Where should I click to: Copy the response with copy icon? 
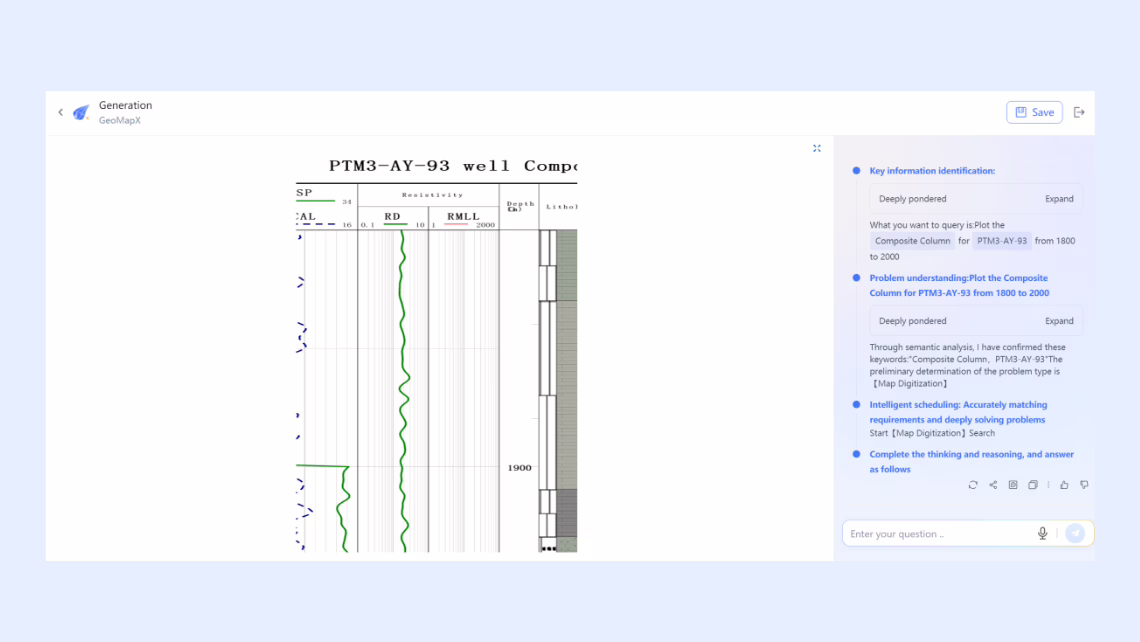[x=1033, y=485]
